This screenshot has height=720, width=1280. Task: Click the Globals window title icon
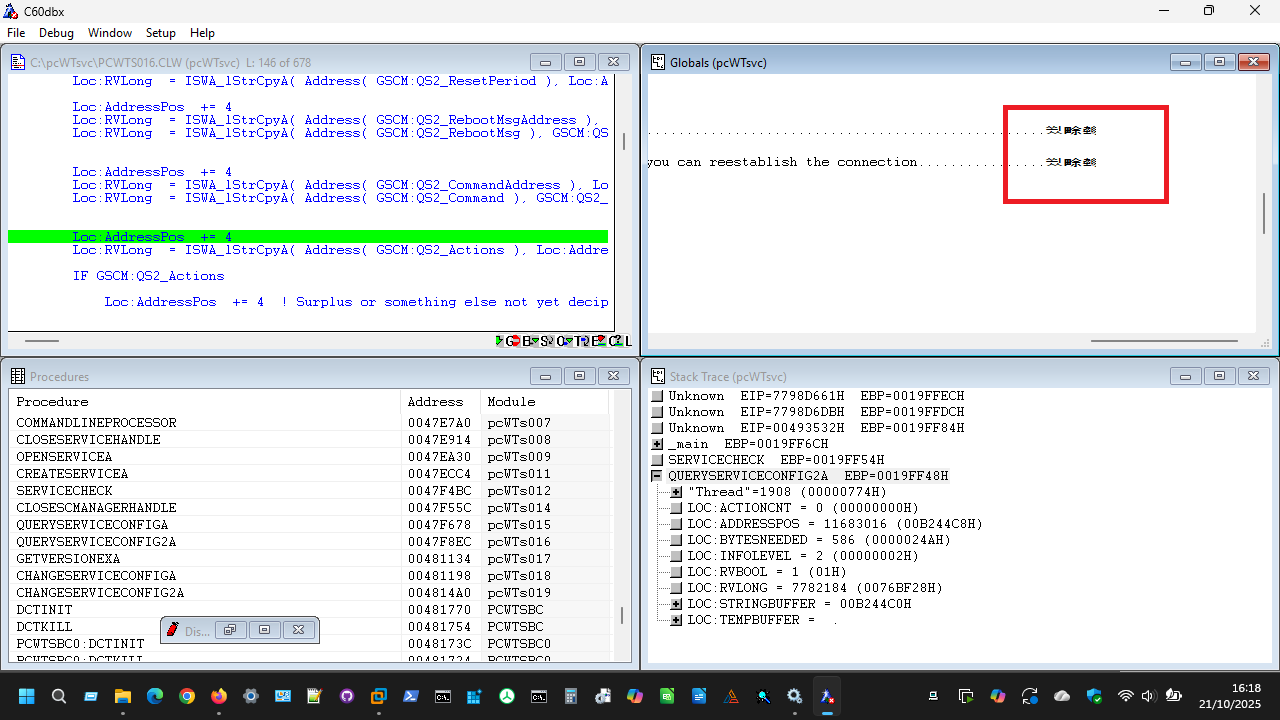coord(658,62)
